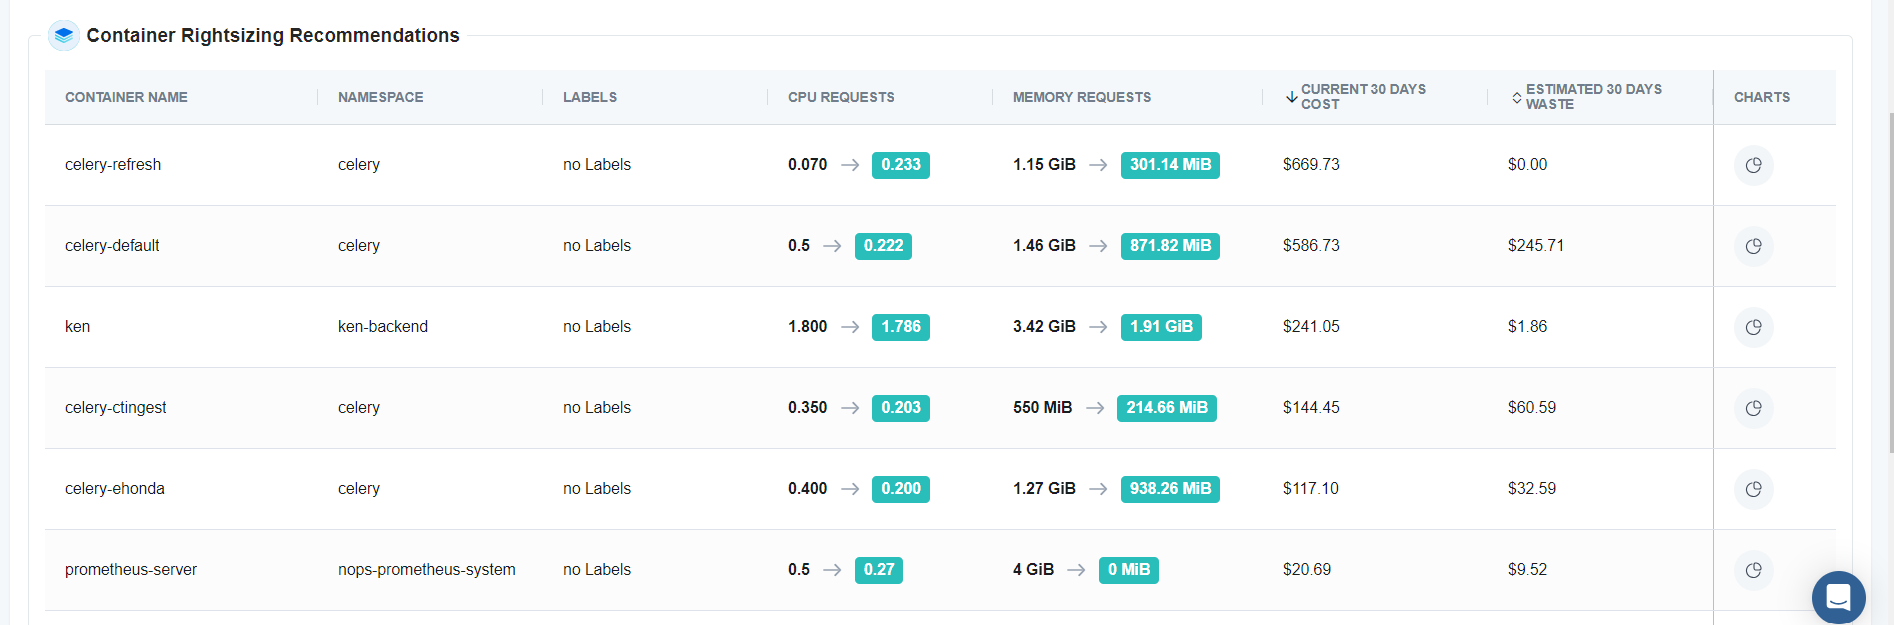Click the ken-backend namespace cell
This screenshot has height=625, width=1894.
pos(383,327)
